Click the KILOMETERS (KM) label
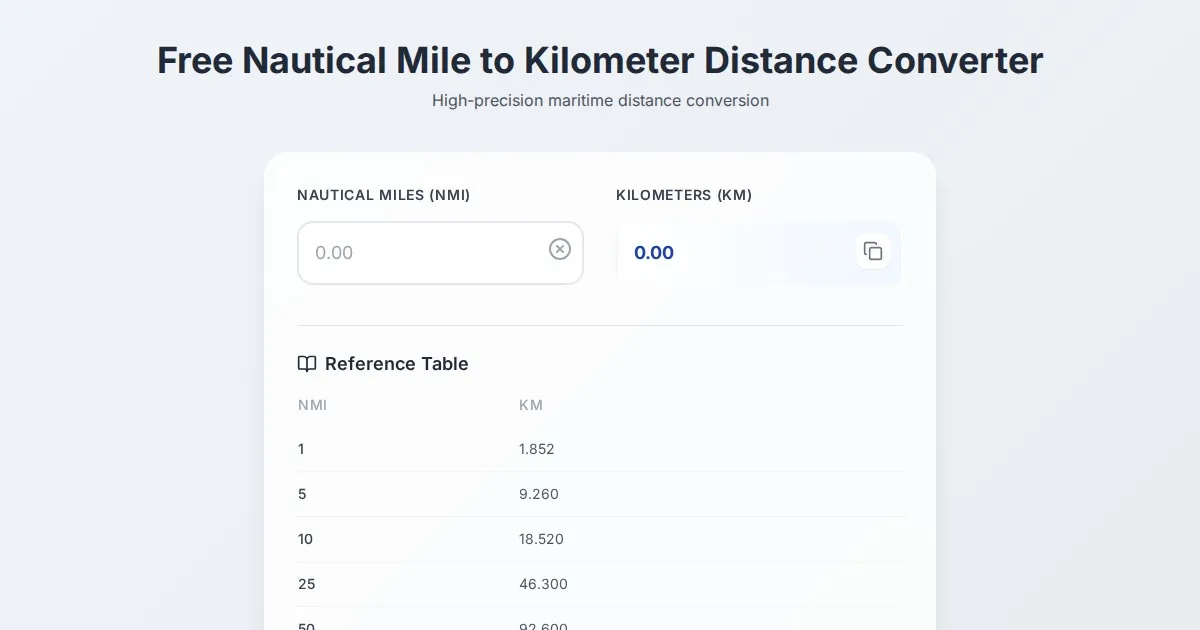Screen dimensions: 1200x630 point(684,195)
